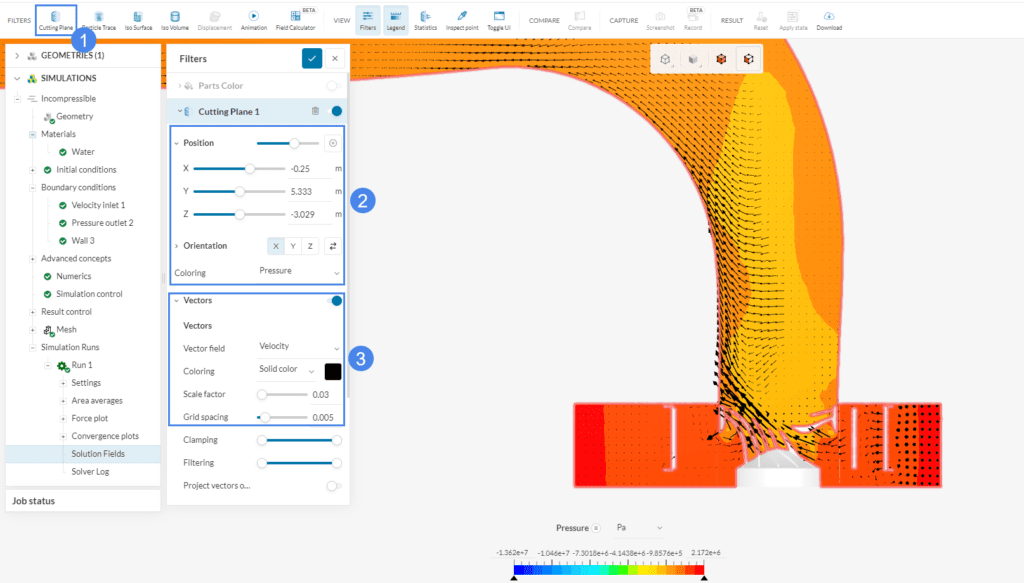Click the Animation tool icon
The height and width of the screenshot is (583, 1024).
point(254,15)
